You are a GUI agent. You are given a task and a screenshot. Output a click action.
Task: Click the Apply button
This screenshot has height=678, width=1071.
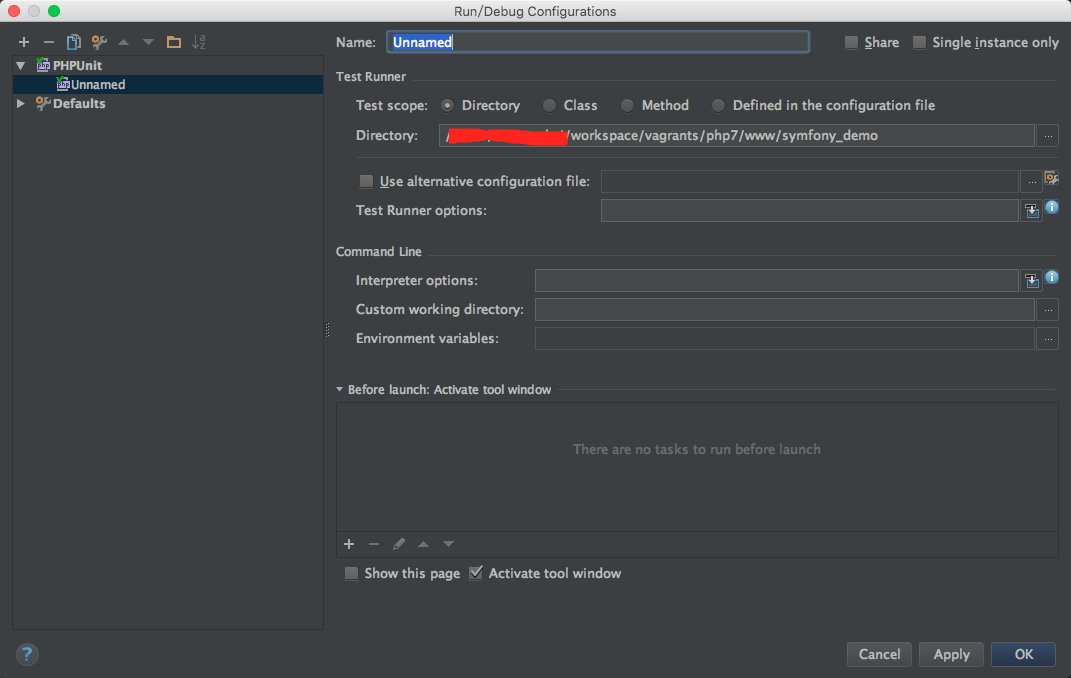951,654
